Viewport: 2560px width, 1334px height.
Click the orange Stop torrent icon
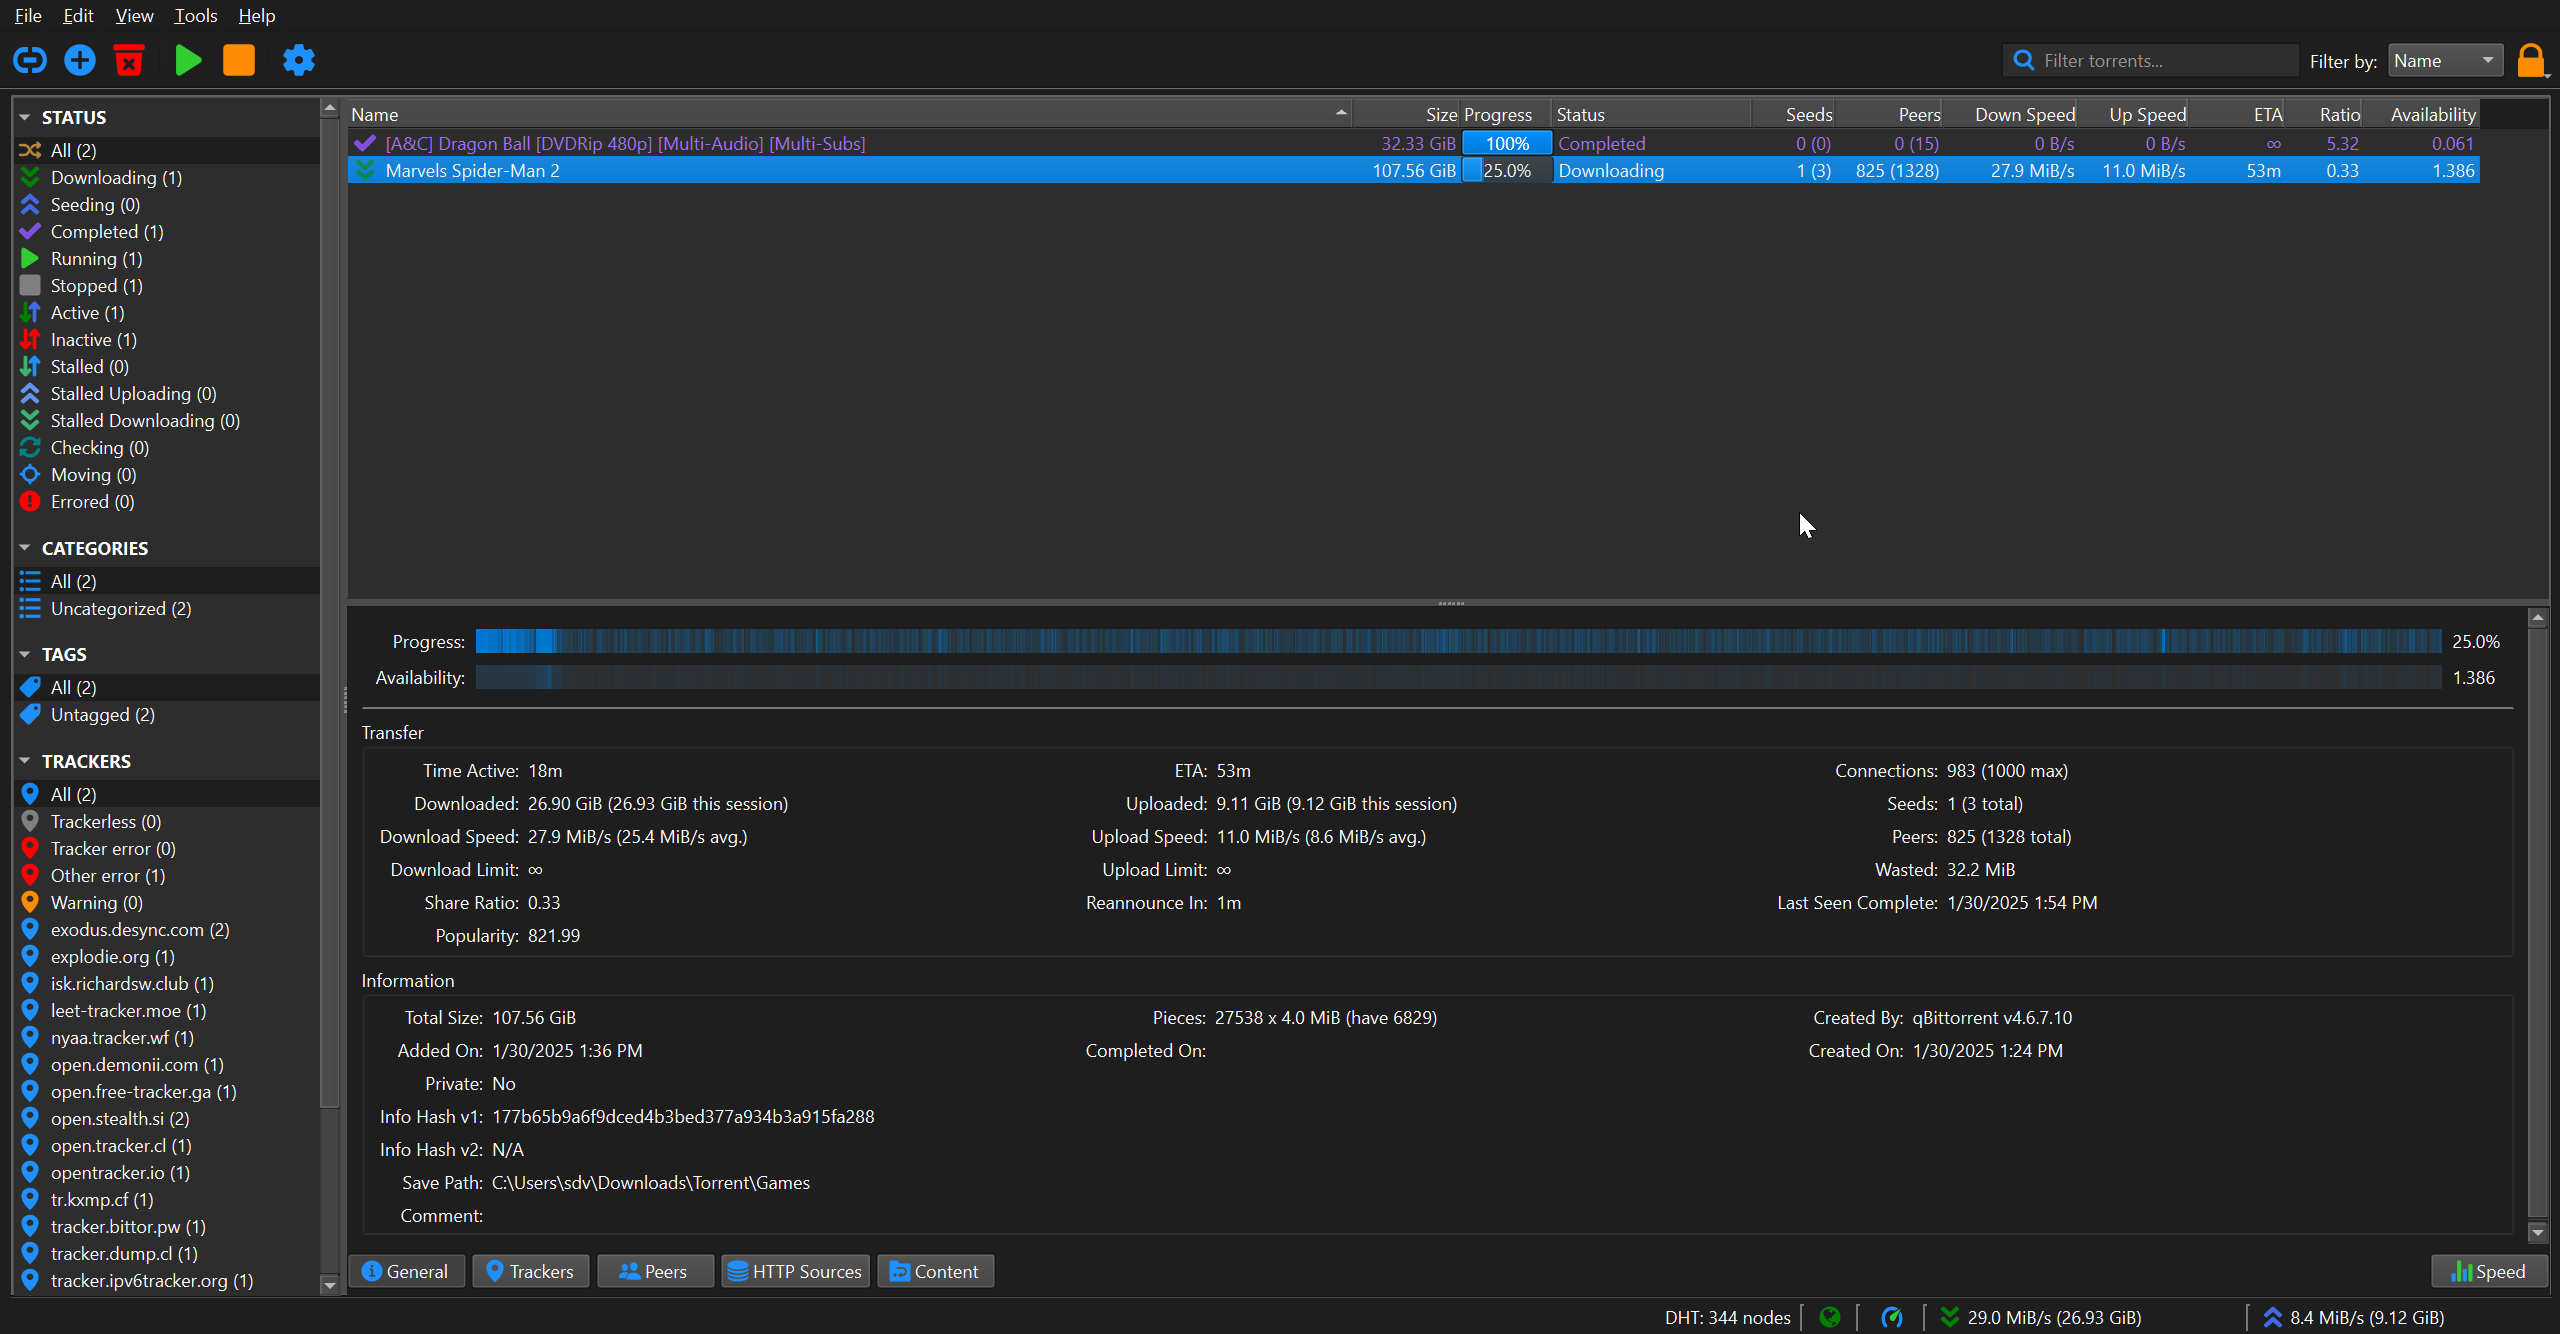click(x=239, y=61)
